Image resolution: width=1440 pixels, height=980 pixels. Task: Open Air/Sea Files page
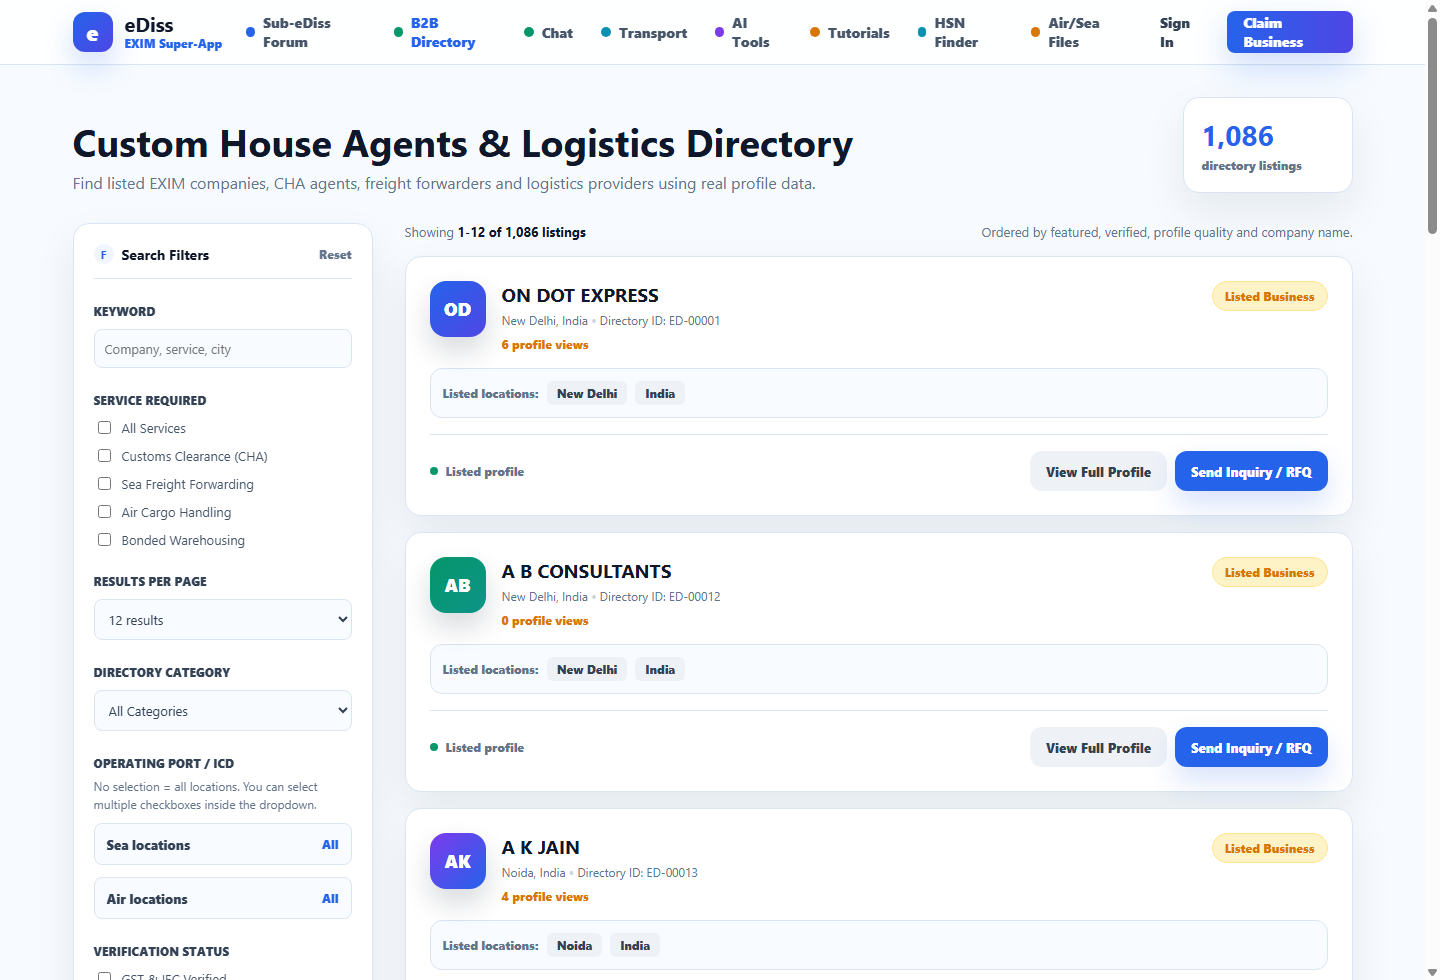click(x=1073, y=32)
